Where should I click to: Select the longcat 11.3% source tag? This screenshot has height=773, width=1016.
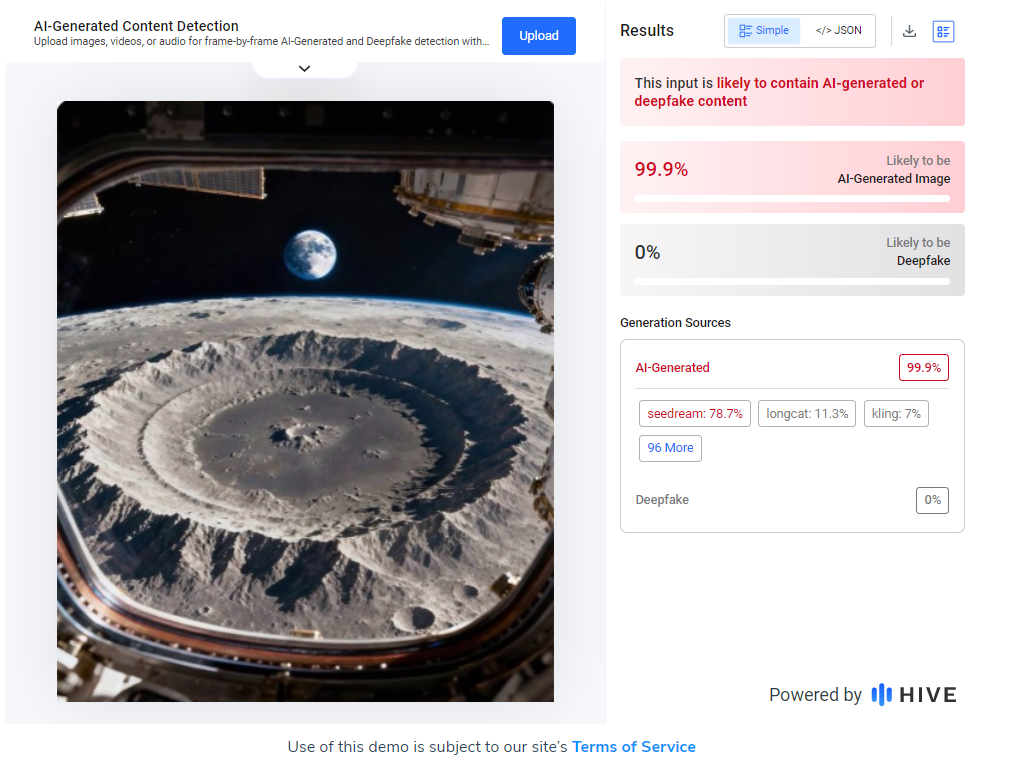click(806, 414)
